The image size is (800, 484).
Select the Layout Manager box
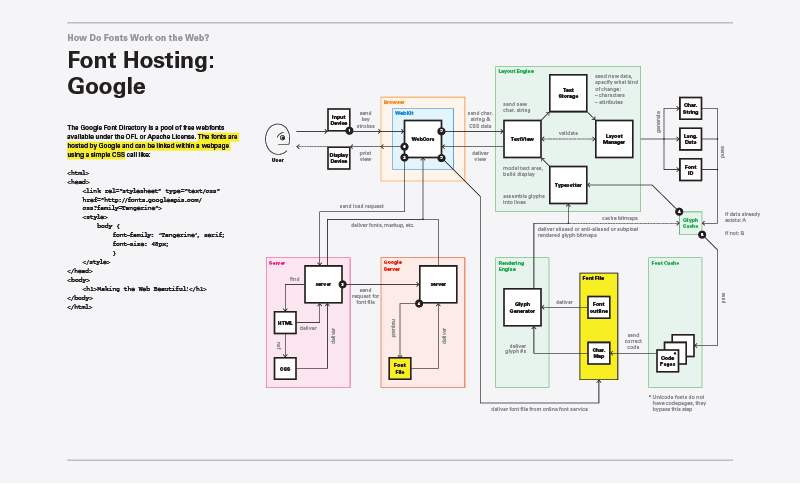[x=614, y=139]
